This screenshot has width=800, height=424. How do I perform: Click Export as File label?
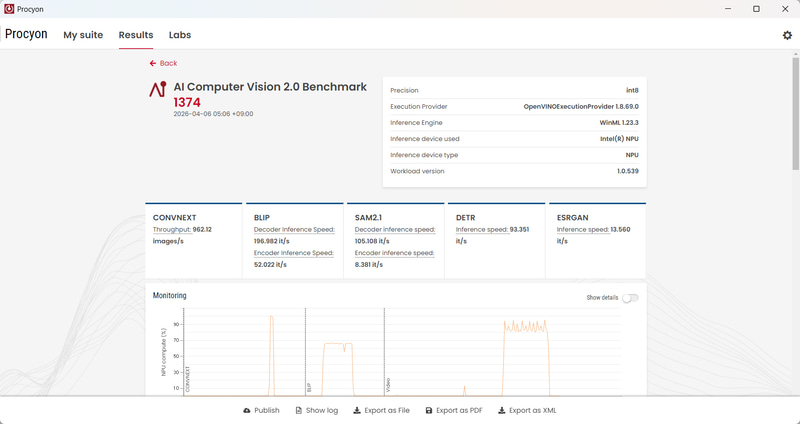[x=387, y=410]
